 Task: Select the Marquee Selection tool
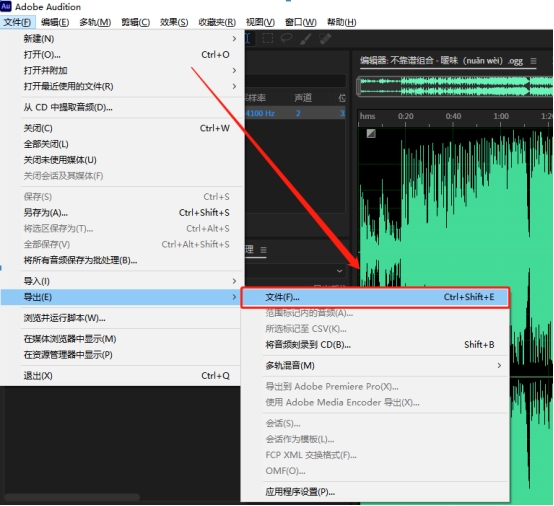[267, 38]
